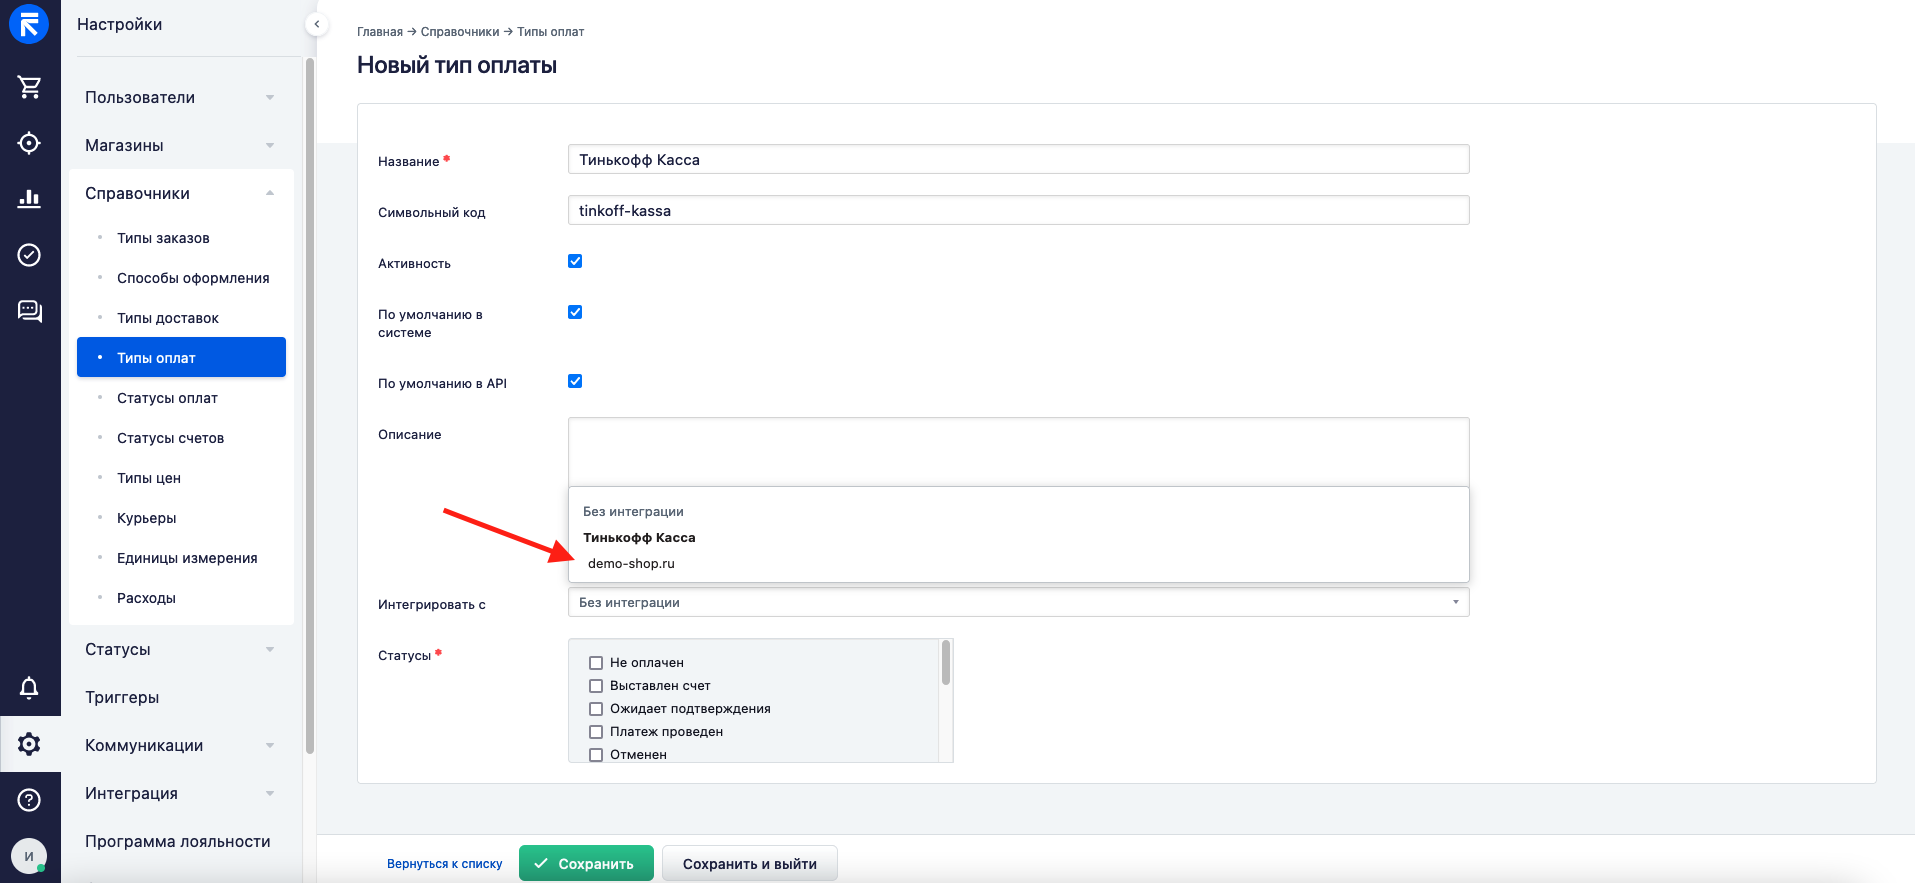Open the orders shopping cart icon
This screenshot has height=883, width=1915.
click(x=29, y=87)
